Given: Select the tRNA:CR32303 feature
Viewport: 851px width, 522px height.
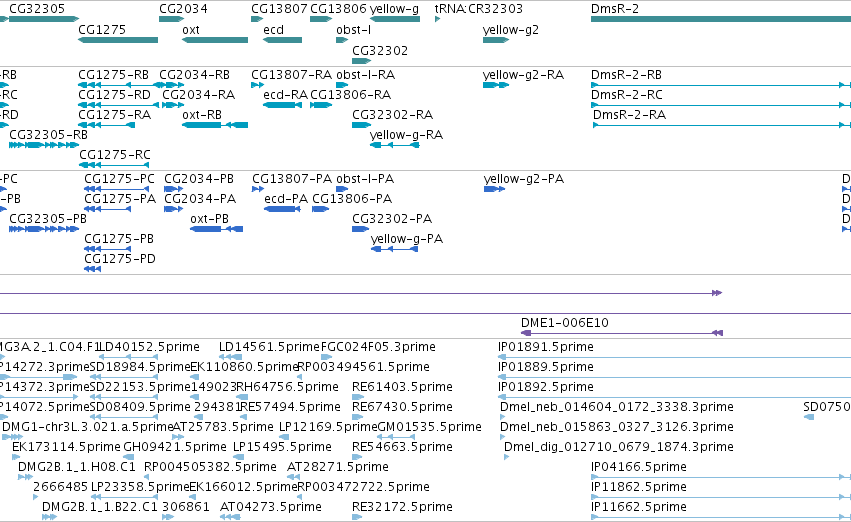Looking at the screenshot, I should [x=437, y=19].
